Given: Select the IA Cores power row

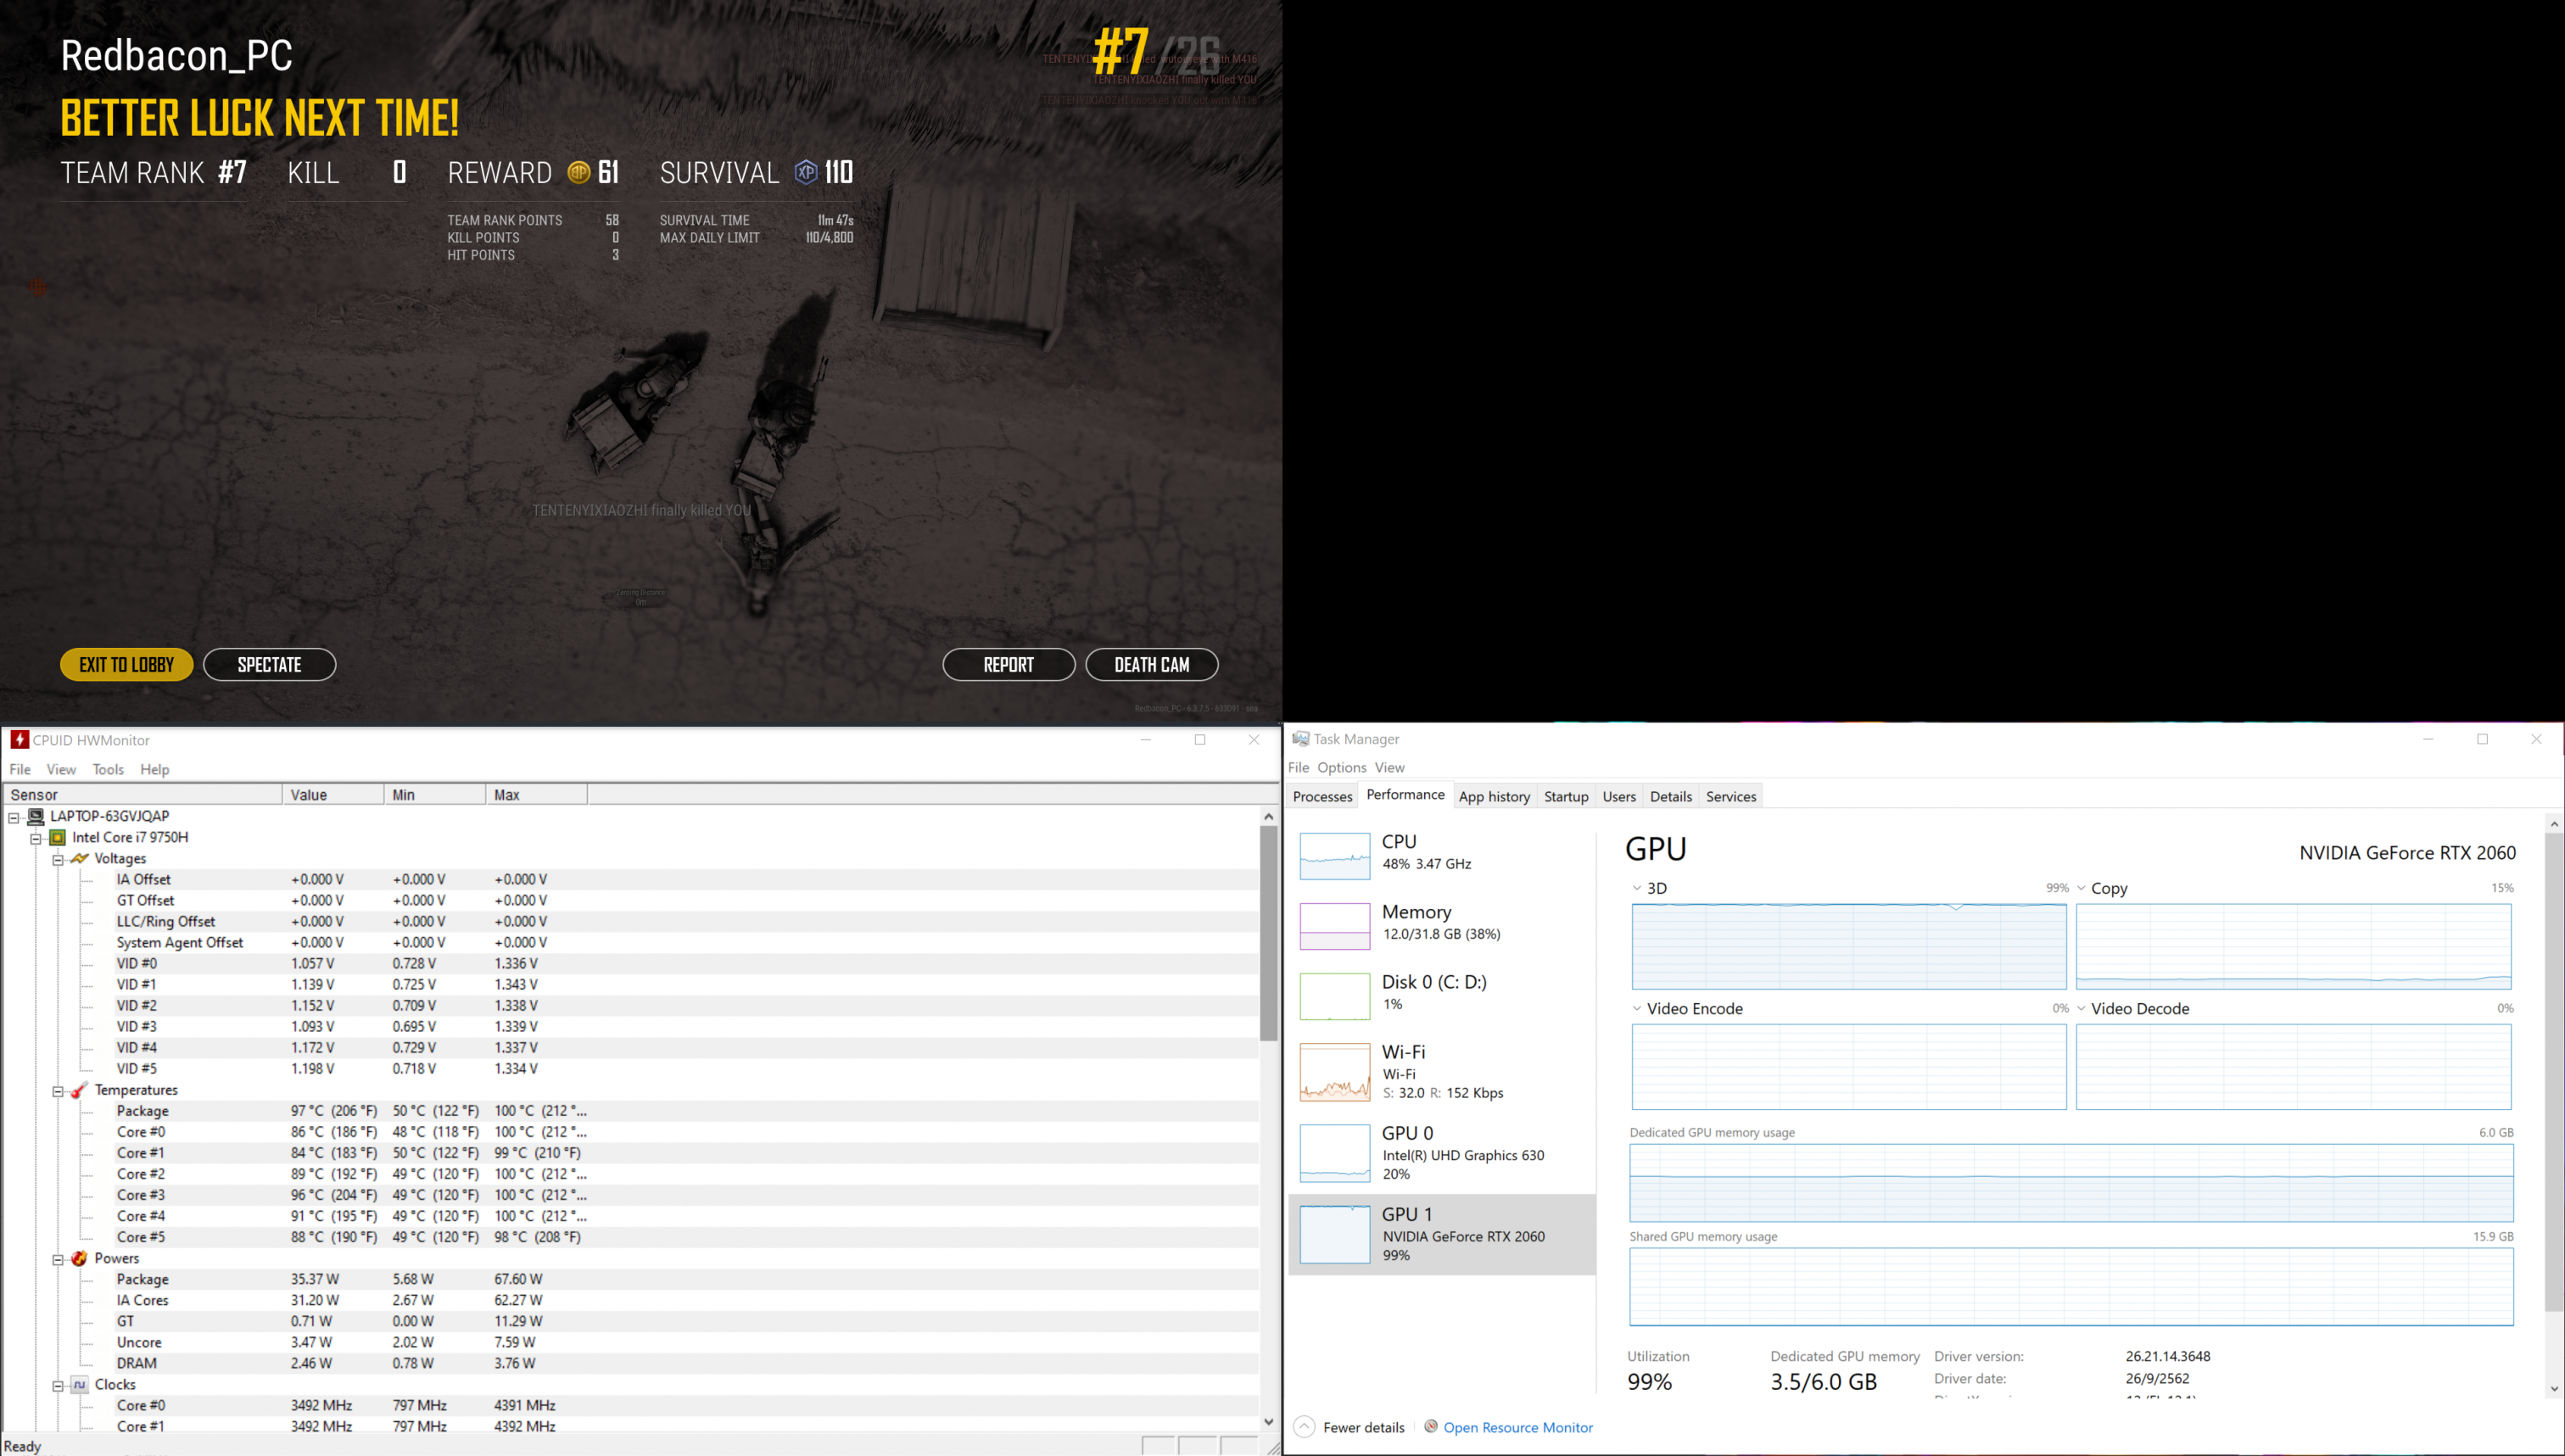Looking at the screenshot, I should pyautogui.click(x=630, y=1300).
